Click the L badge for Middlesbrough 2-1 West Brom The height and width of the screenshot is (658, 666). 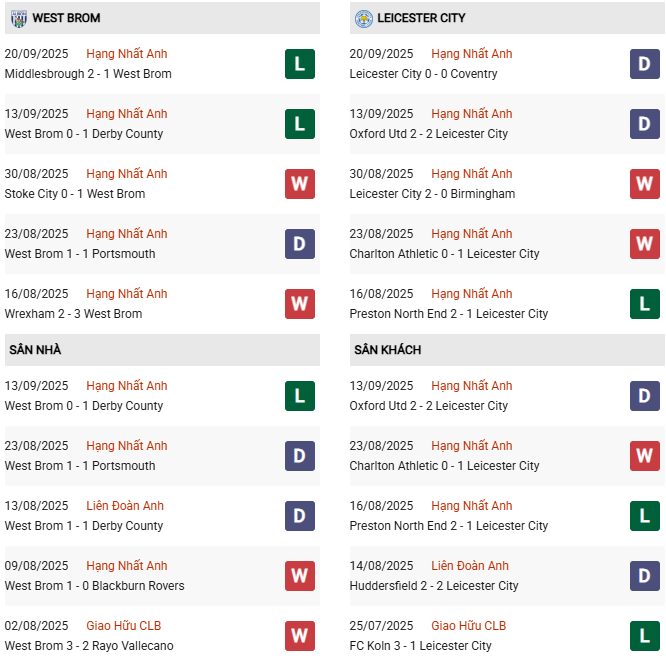300,64
